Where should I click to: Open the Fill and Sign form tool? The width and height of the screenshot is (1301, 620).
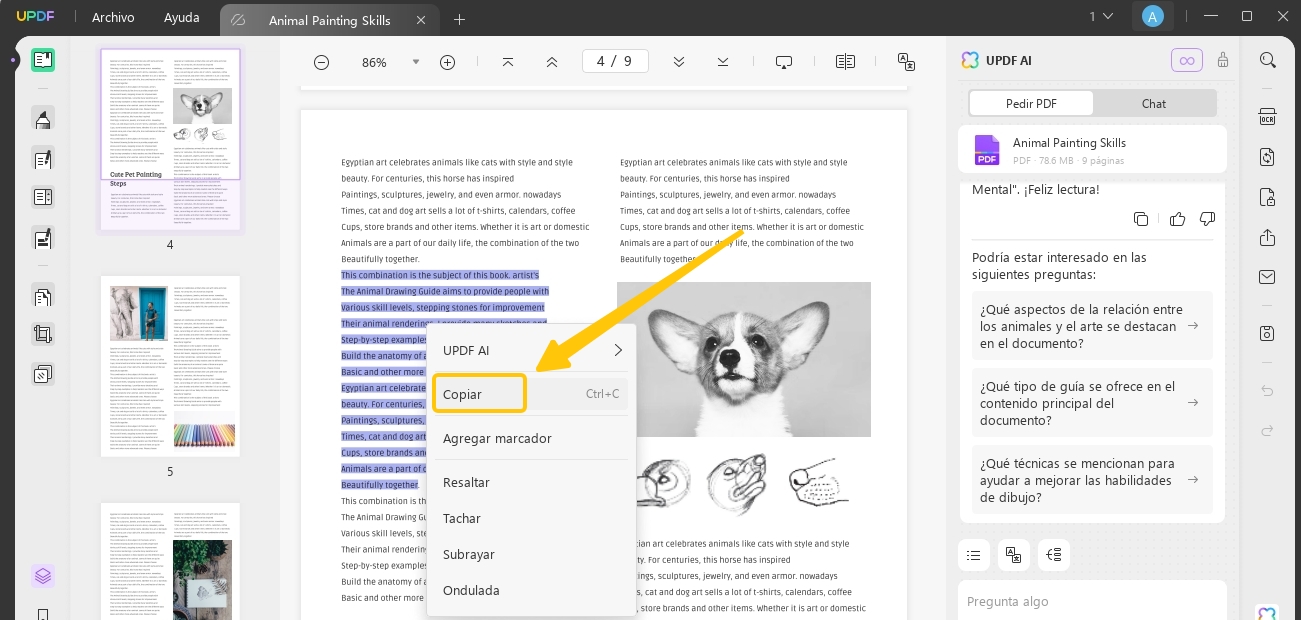pyautogui.click(x=43, y=239)
